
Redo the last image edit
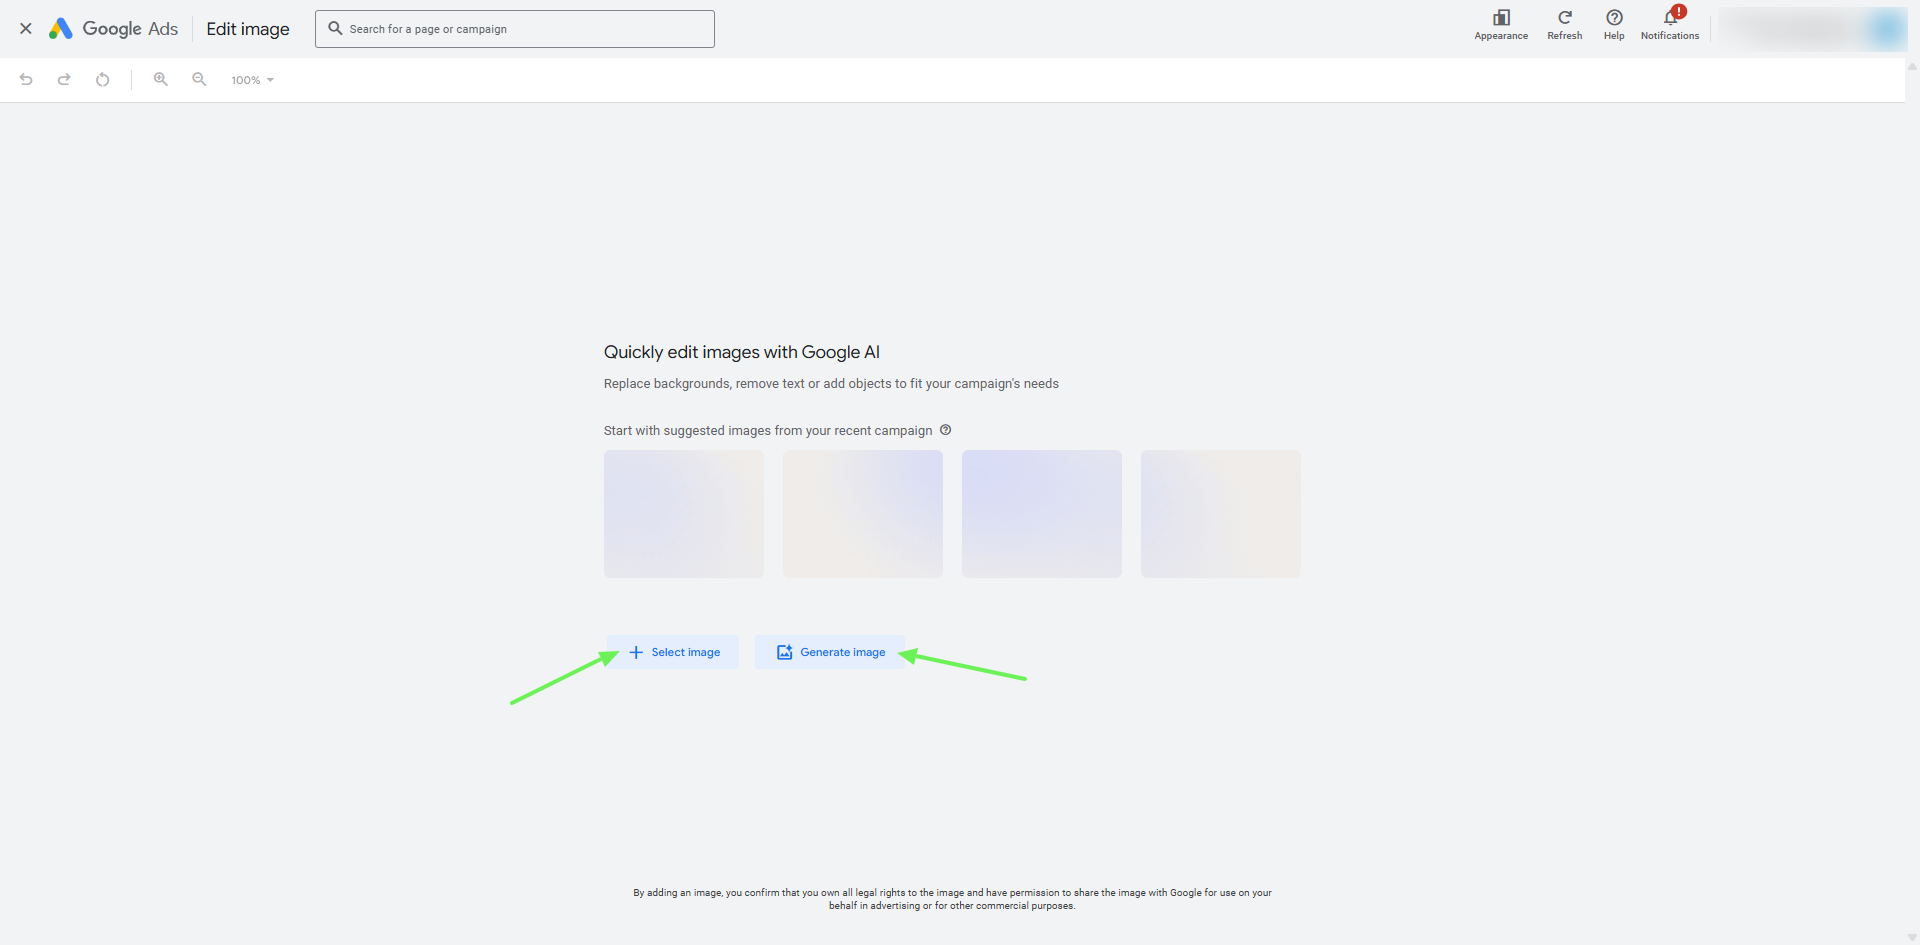64,79
